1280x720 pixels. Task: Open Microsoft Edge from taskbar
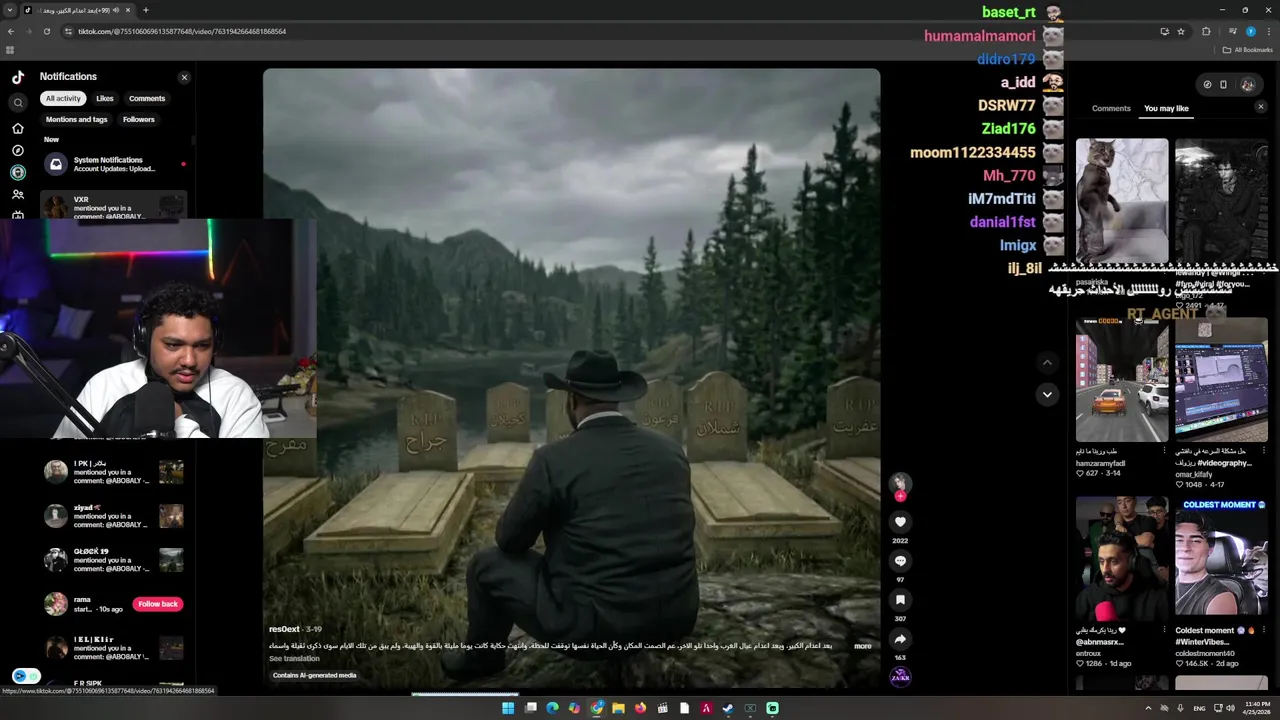click(x=552, y=708)
